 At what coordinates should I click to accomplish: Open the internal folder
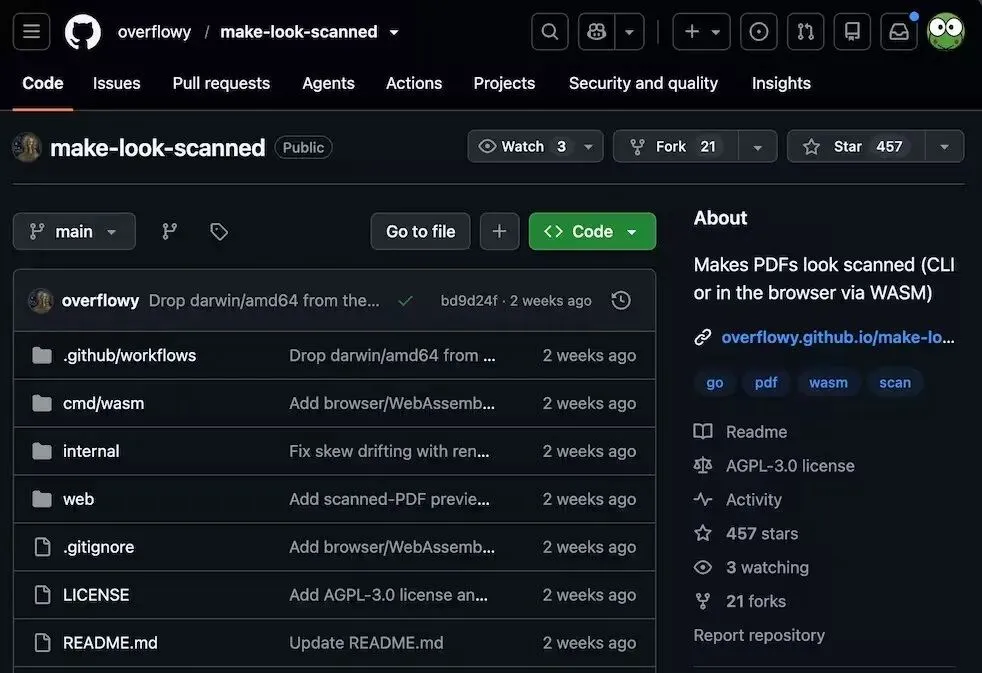point(91,451)
